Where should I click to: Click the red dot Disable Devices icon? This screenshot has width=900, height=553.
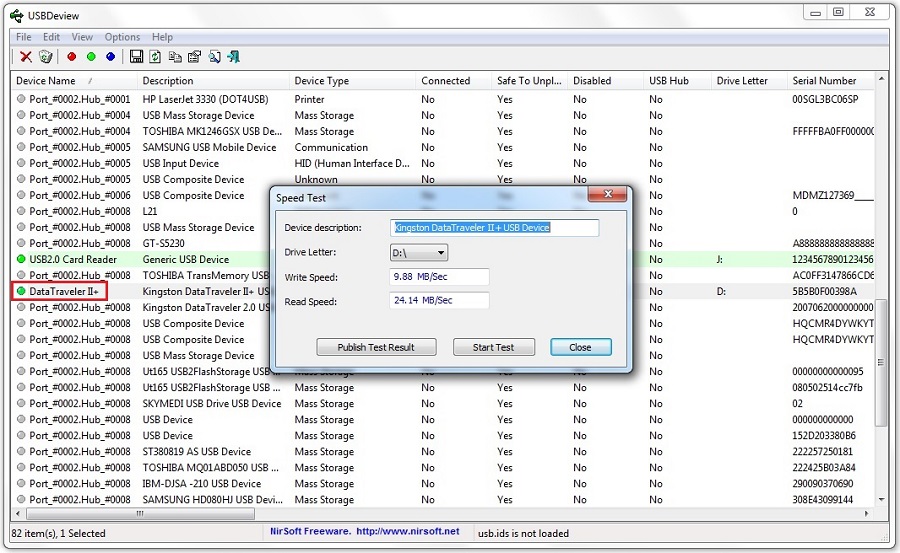click(x=72, y=56)
